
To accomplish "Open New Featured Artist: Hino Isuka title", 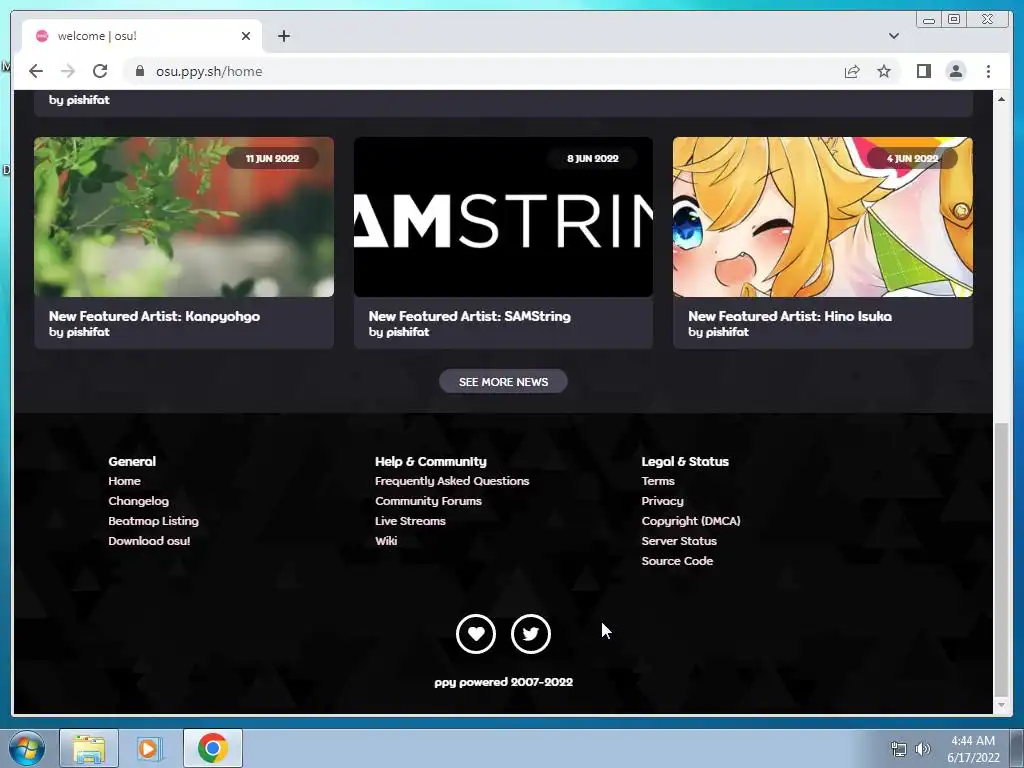I will pos(790,316).
